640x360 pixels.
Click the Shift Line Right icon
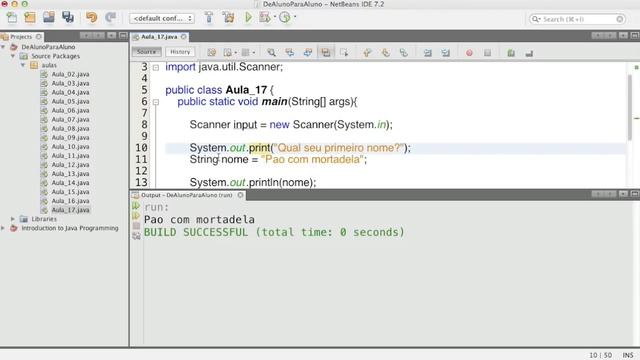click(445, 53)
